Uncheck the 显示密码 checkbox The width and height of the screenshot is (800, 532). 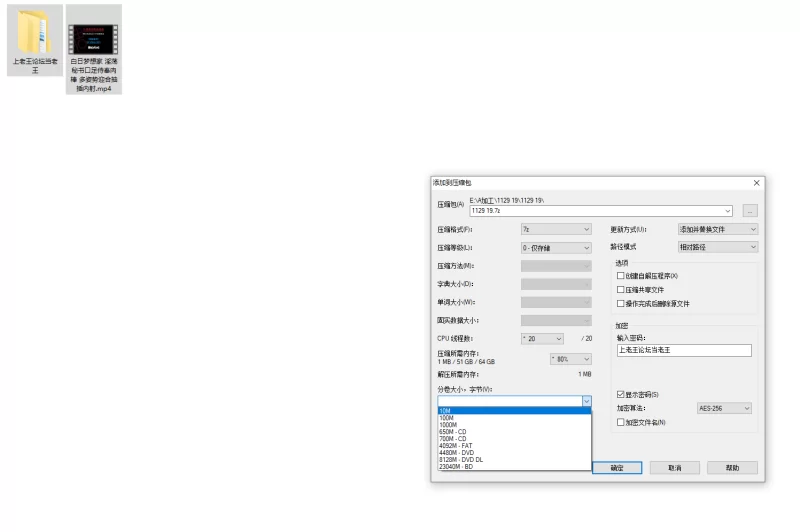point(620,394)
